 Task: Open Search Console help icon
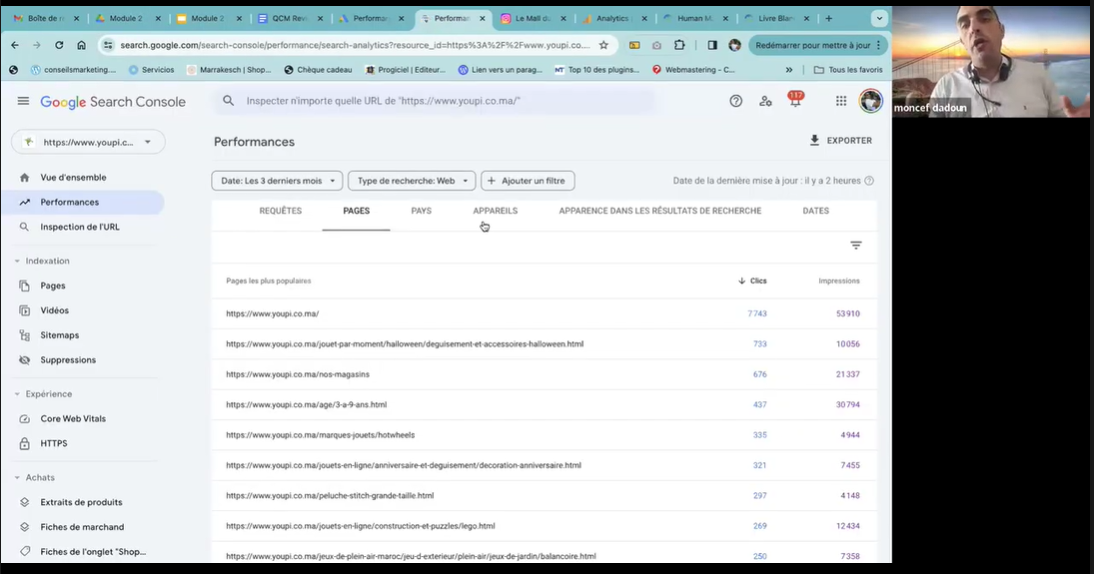click(735, 101)
